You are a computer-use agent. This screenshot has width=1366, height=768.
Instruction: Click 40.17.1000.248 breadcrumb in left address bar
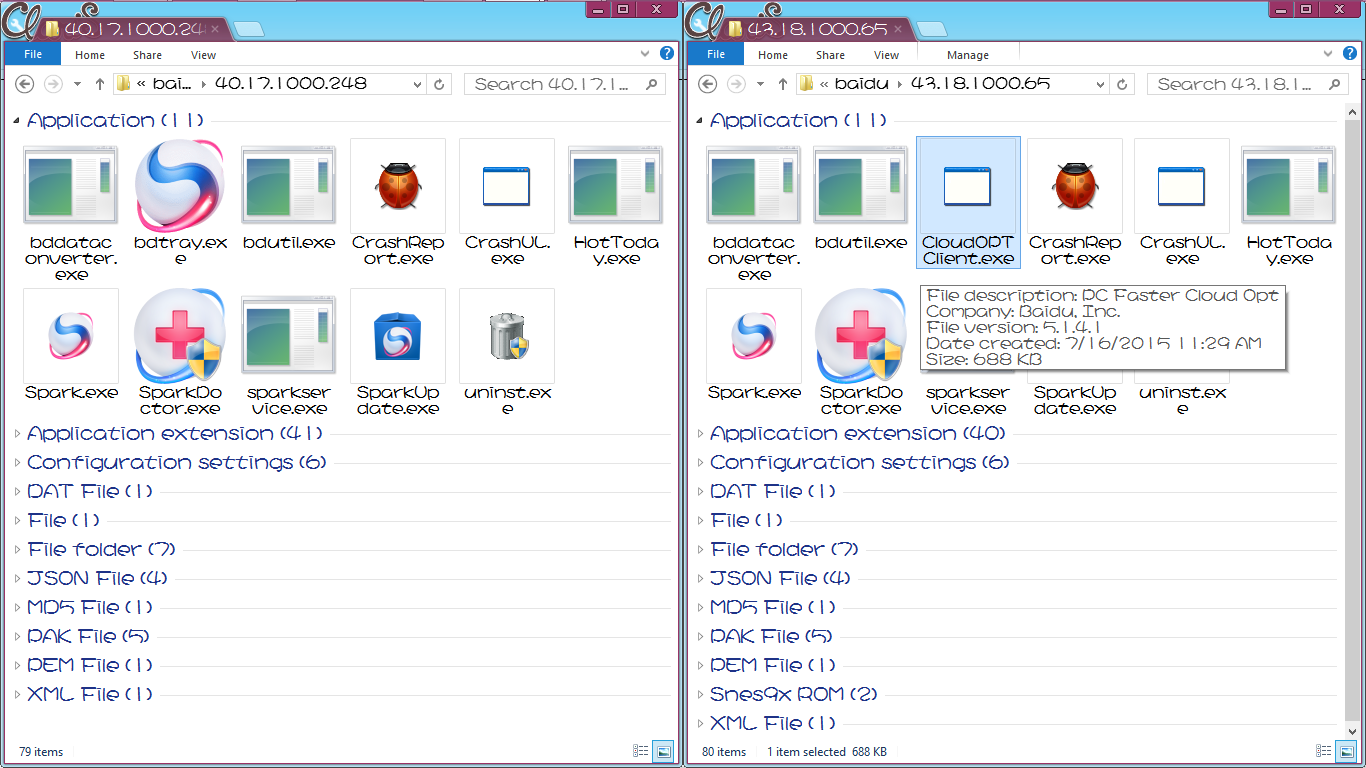point(291,84)
